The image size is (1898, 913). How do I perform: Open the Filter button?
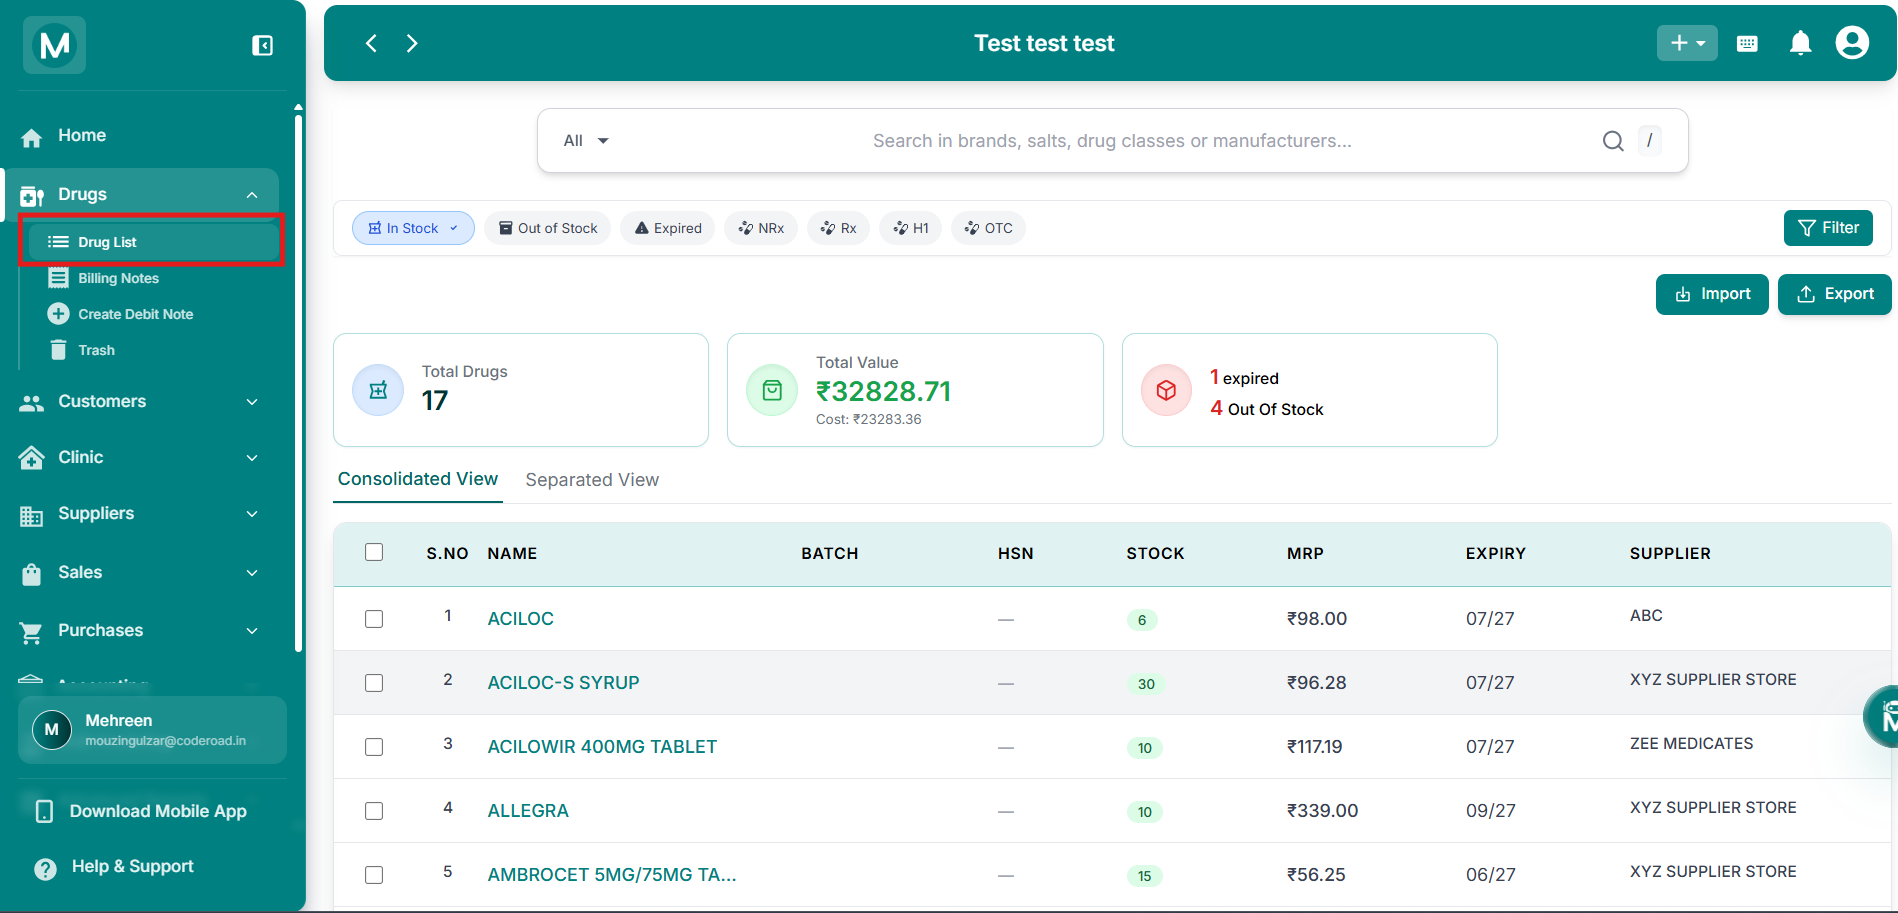[1828, 228]
